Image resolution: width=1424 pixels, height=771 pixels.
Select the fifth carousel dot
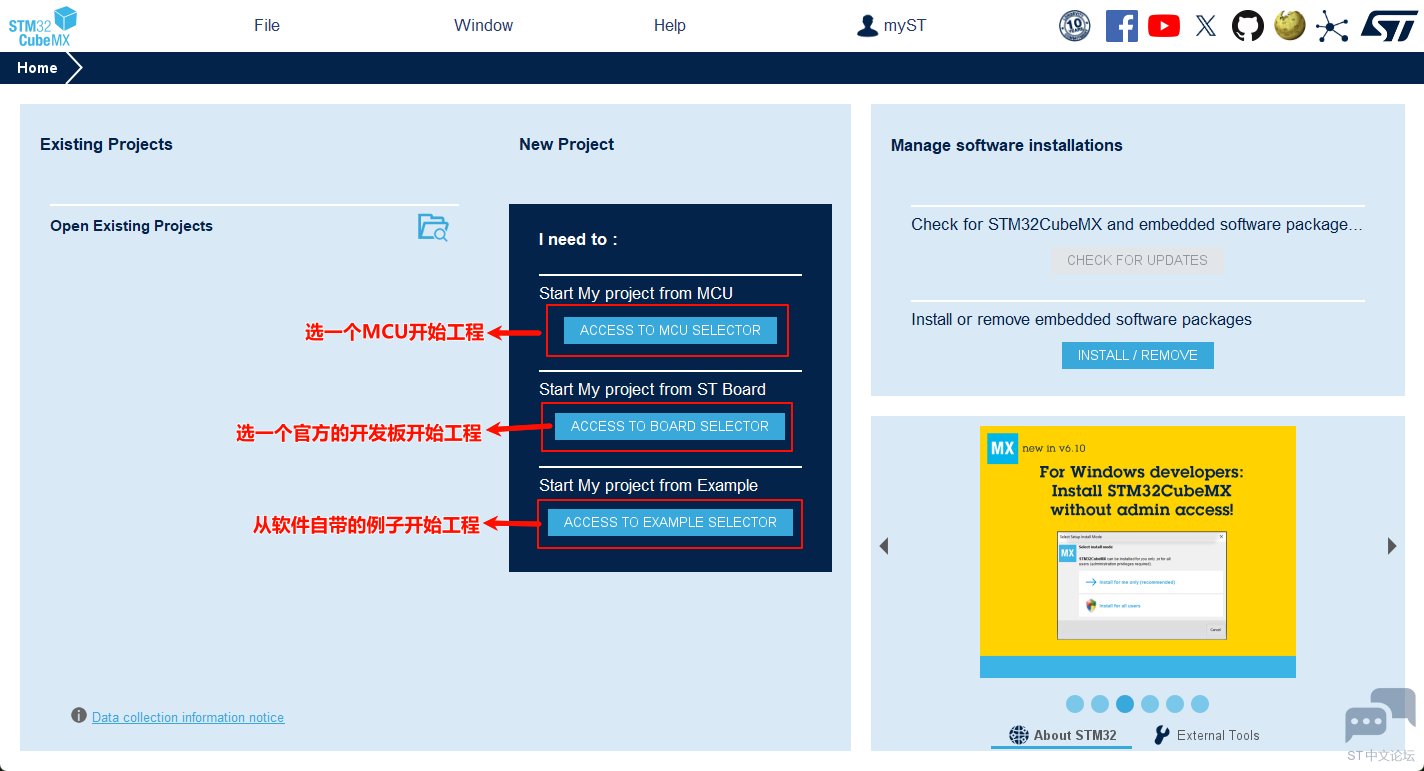(x=1175, y=704)
